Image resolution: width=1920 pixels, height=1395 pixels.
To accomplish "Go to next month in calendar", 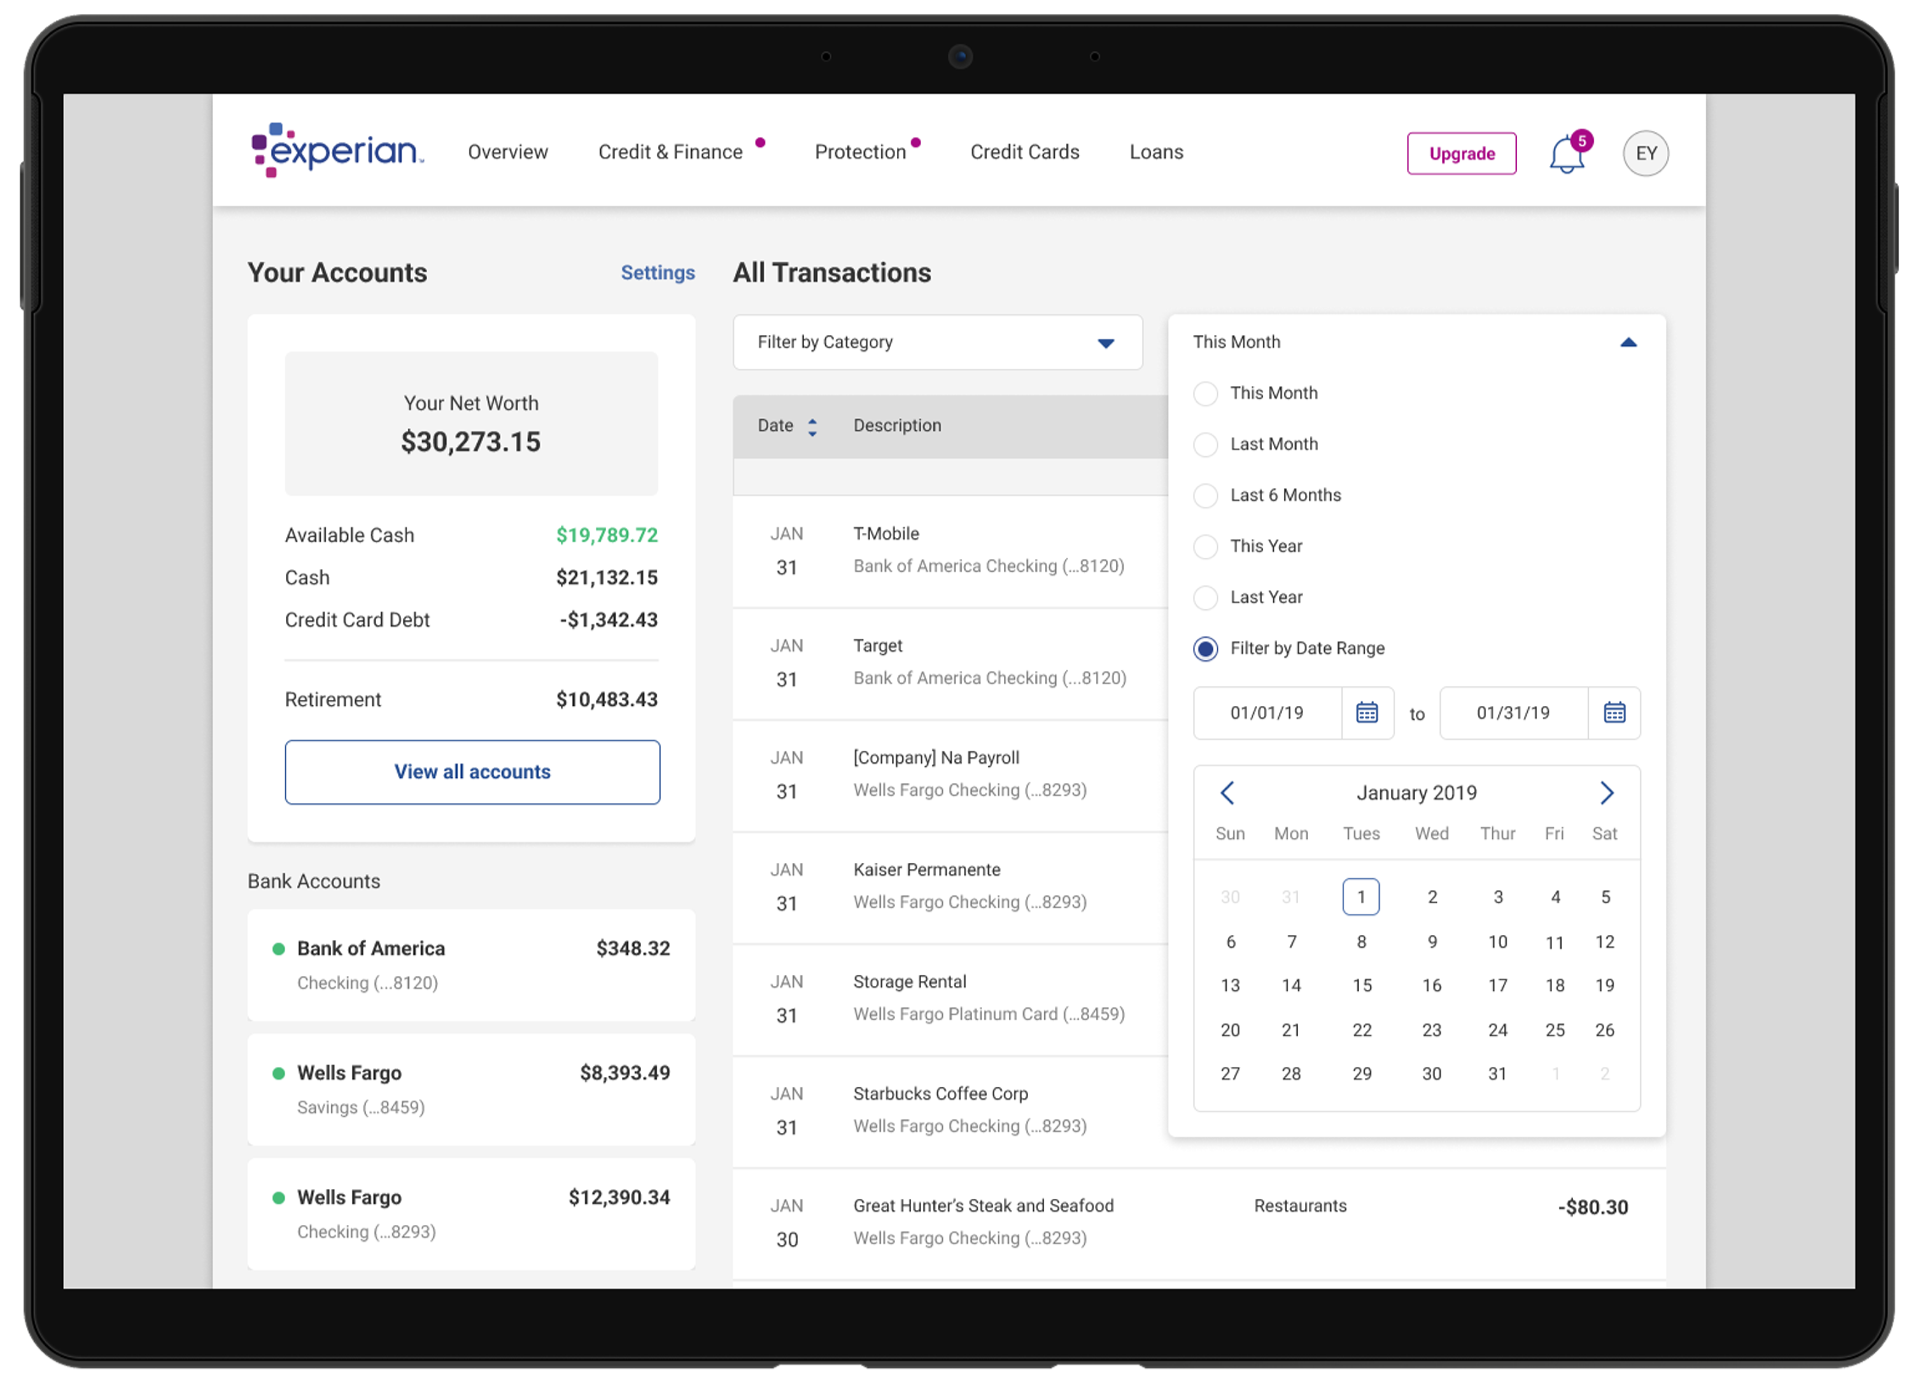I will pos(1606,793).
